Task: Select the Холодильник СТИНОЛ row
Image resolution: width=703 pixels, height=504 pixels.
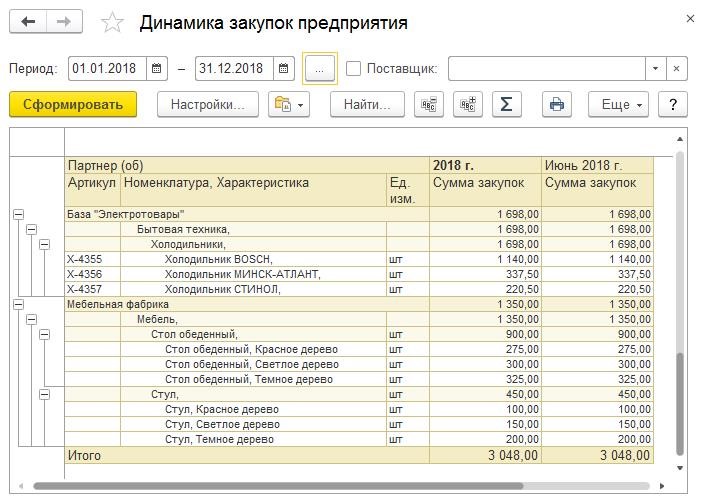Action: click(x=359, y=289)
